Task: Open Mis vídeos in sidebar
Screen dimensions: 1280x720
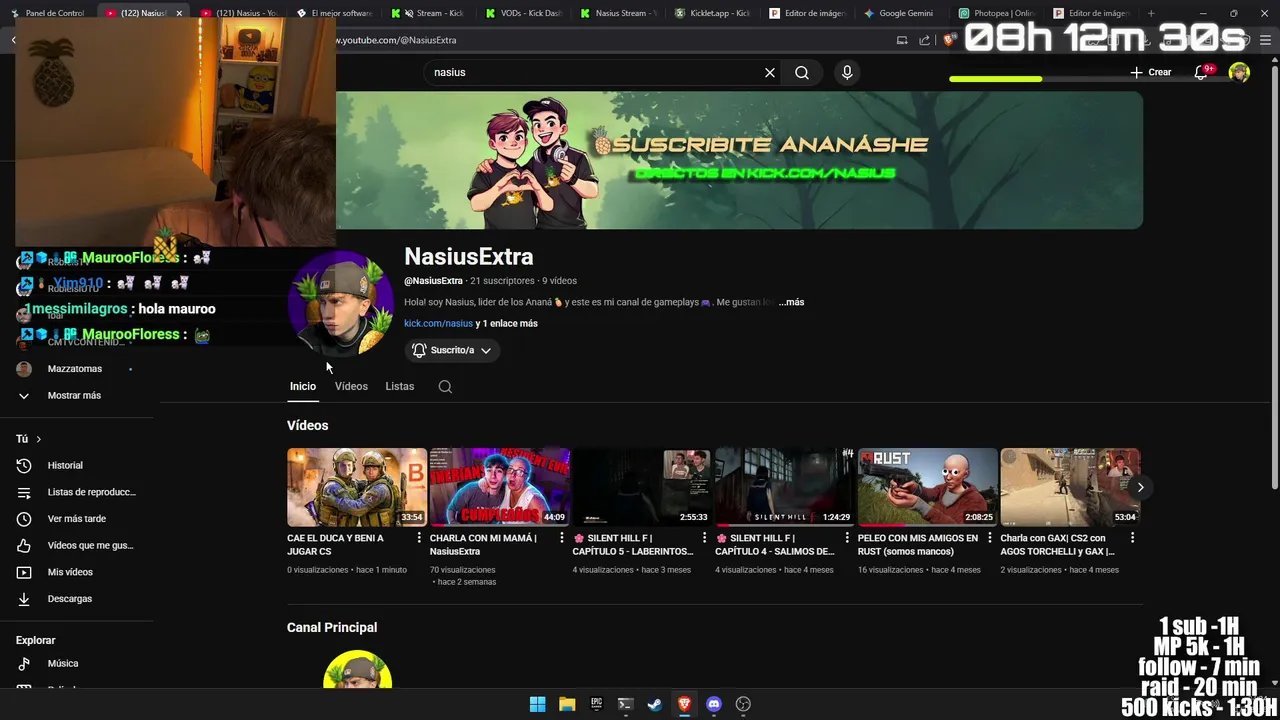Action: [x=70, y=572]
